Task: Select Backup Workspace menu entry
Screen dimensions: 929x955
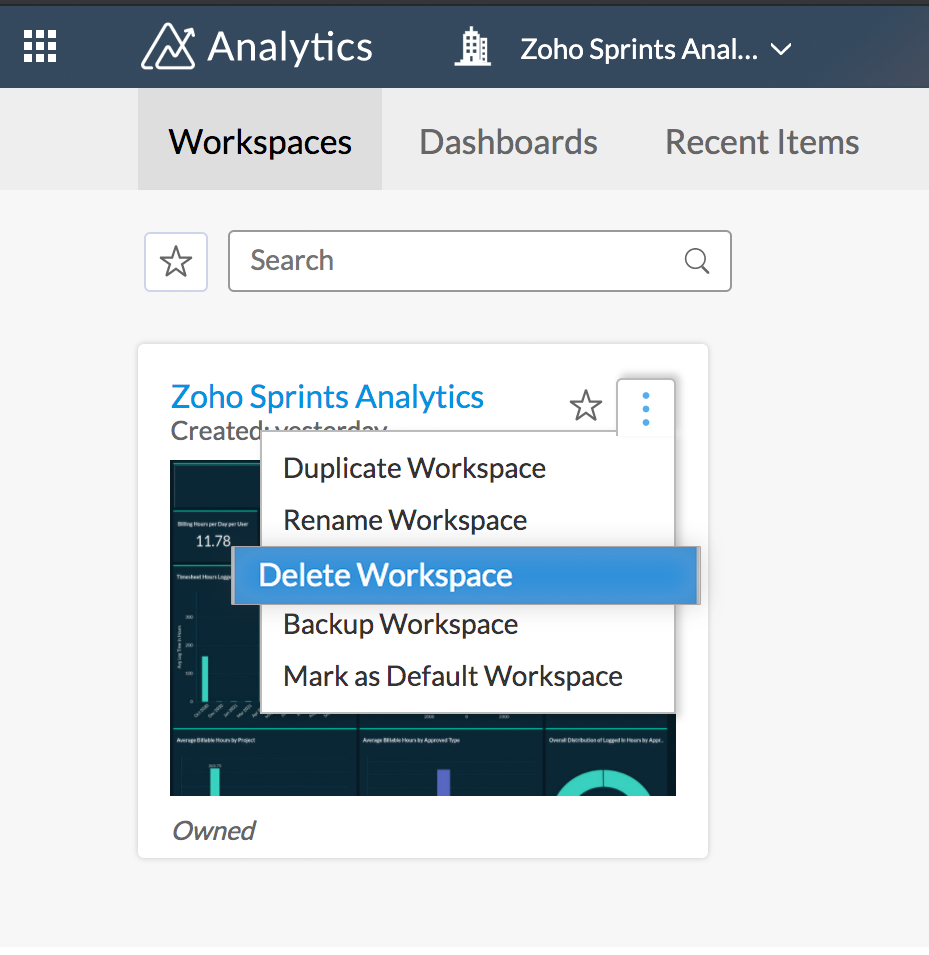Action: 467,624
